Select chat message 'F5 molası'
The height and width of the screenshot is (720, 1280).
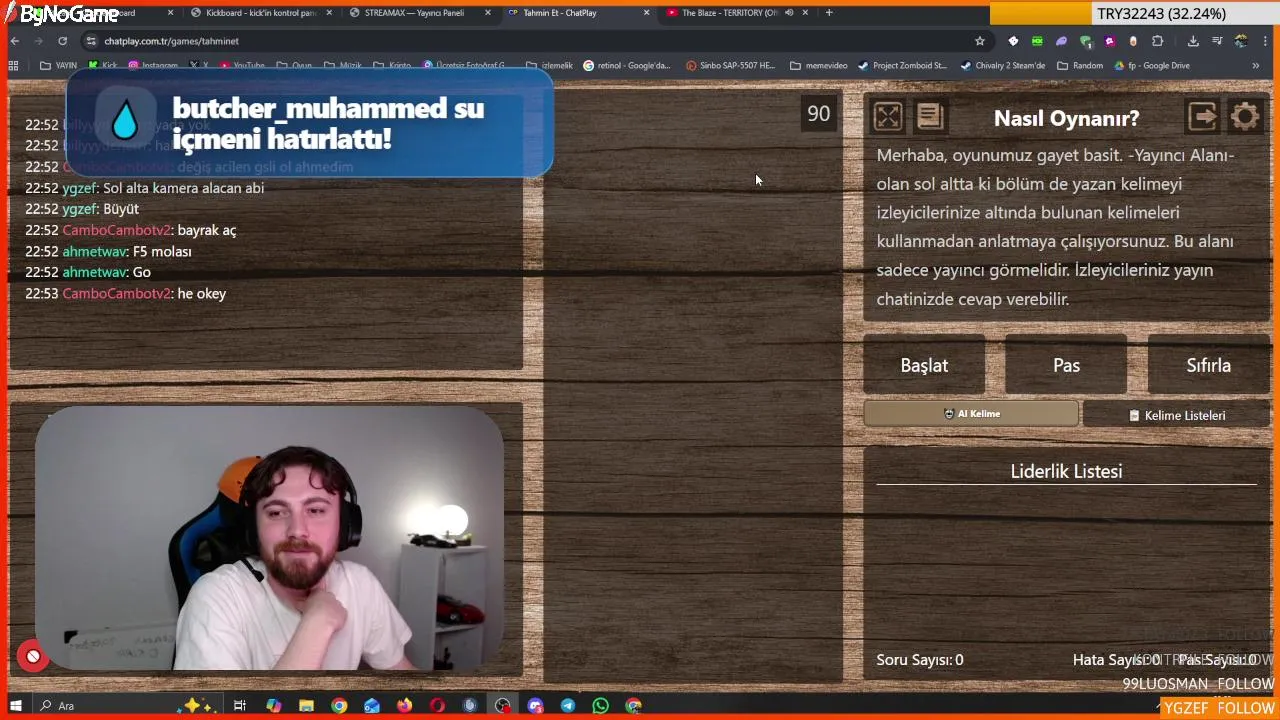pos(162,252)
